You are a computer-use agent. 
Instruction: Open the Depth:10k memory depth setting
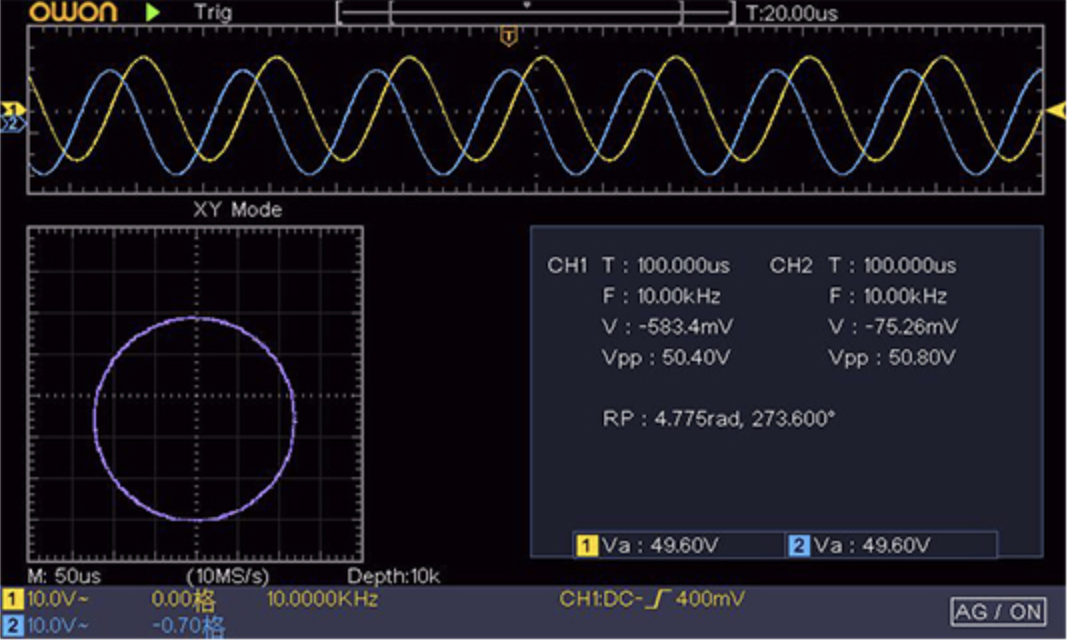tap(393, 577)
